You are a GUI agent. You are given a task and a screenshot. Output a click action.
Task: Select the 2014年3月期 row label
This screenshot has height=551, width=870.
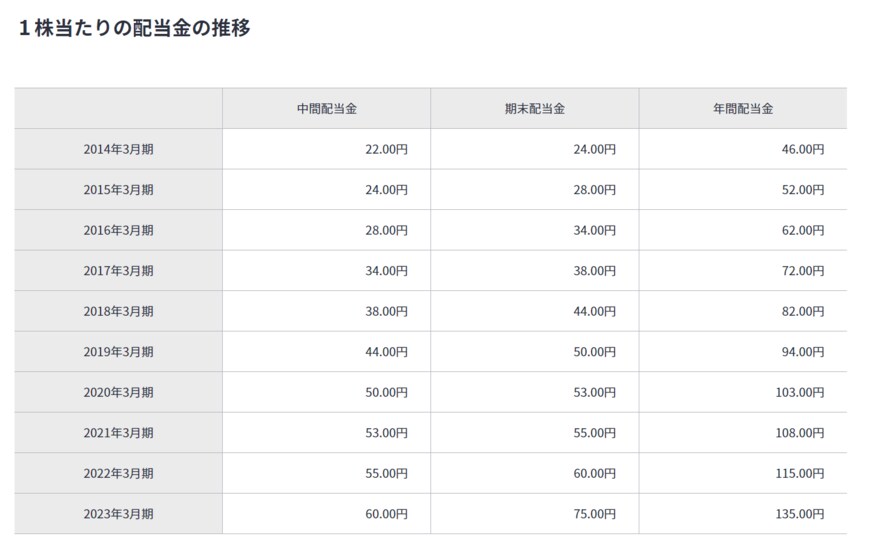tap(118, 149)
